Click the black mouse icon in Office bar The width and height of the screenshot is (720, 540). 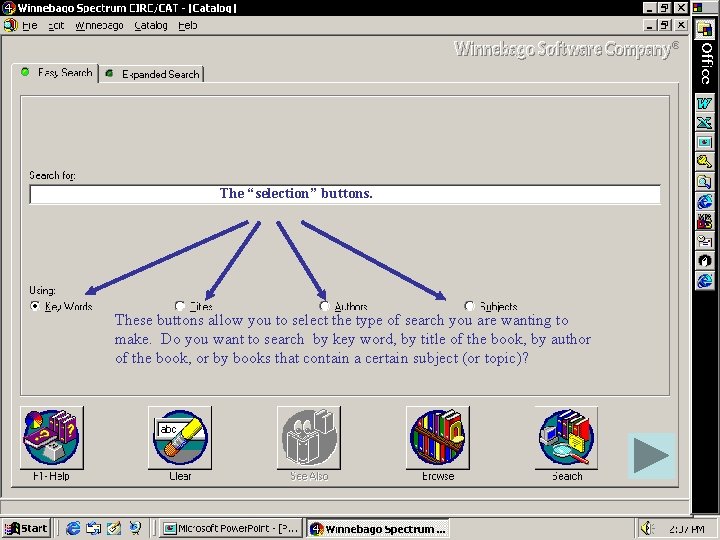coord(704,261)
